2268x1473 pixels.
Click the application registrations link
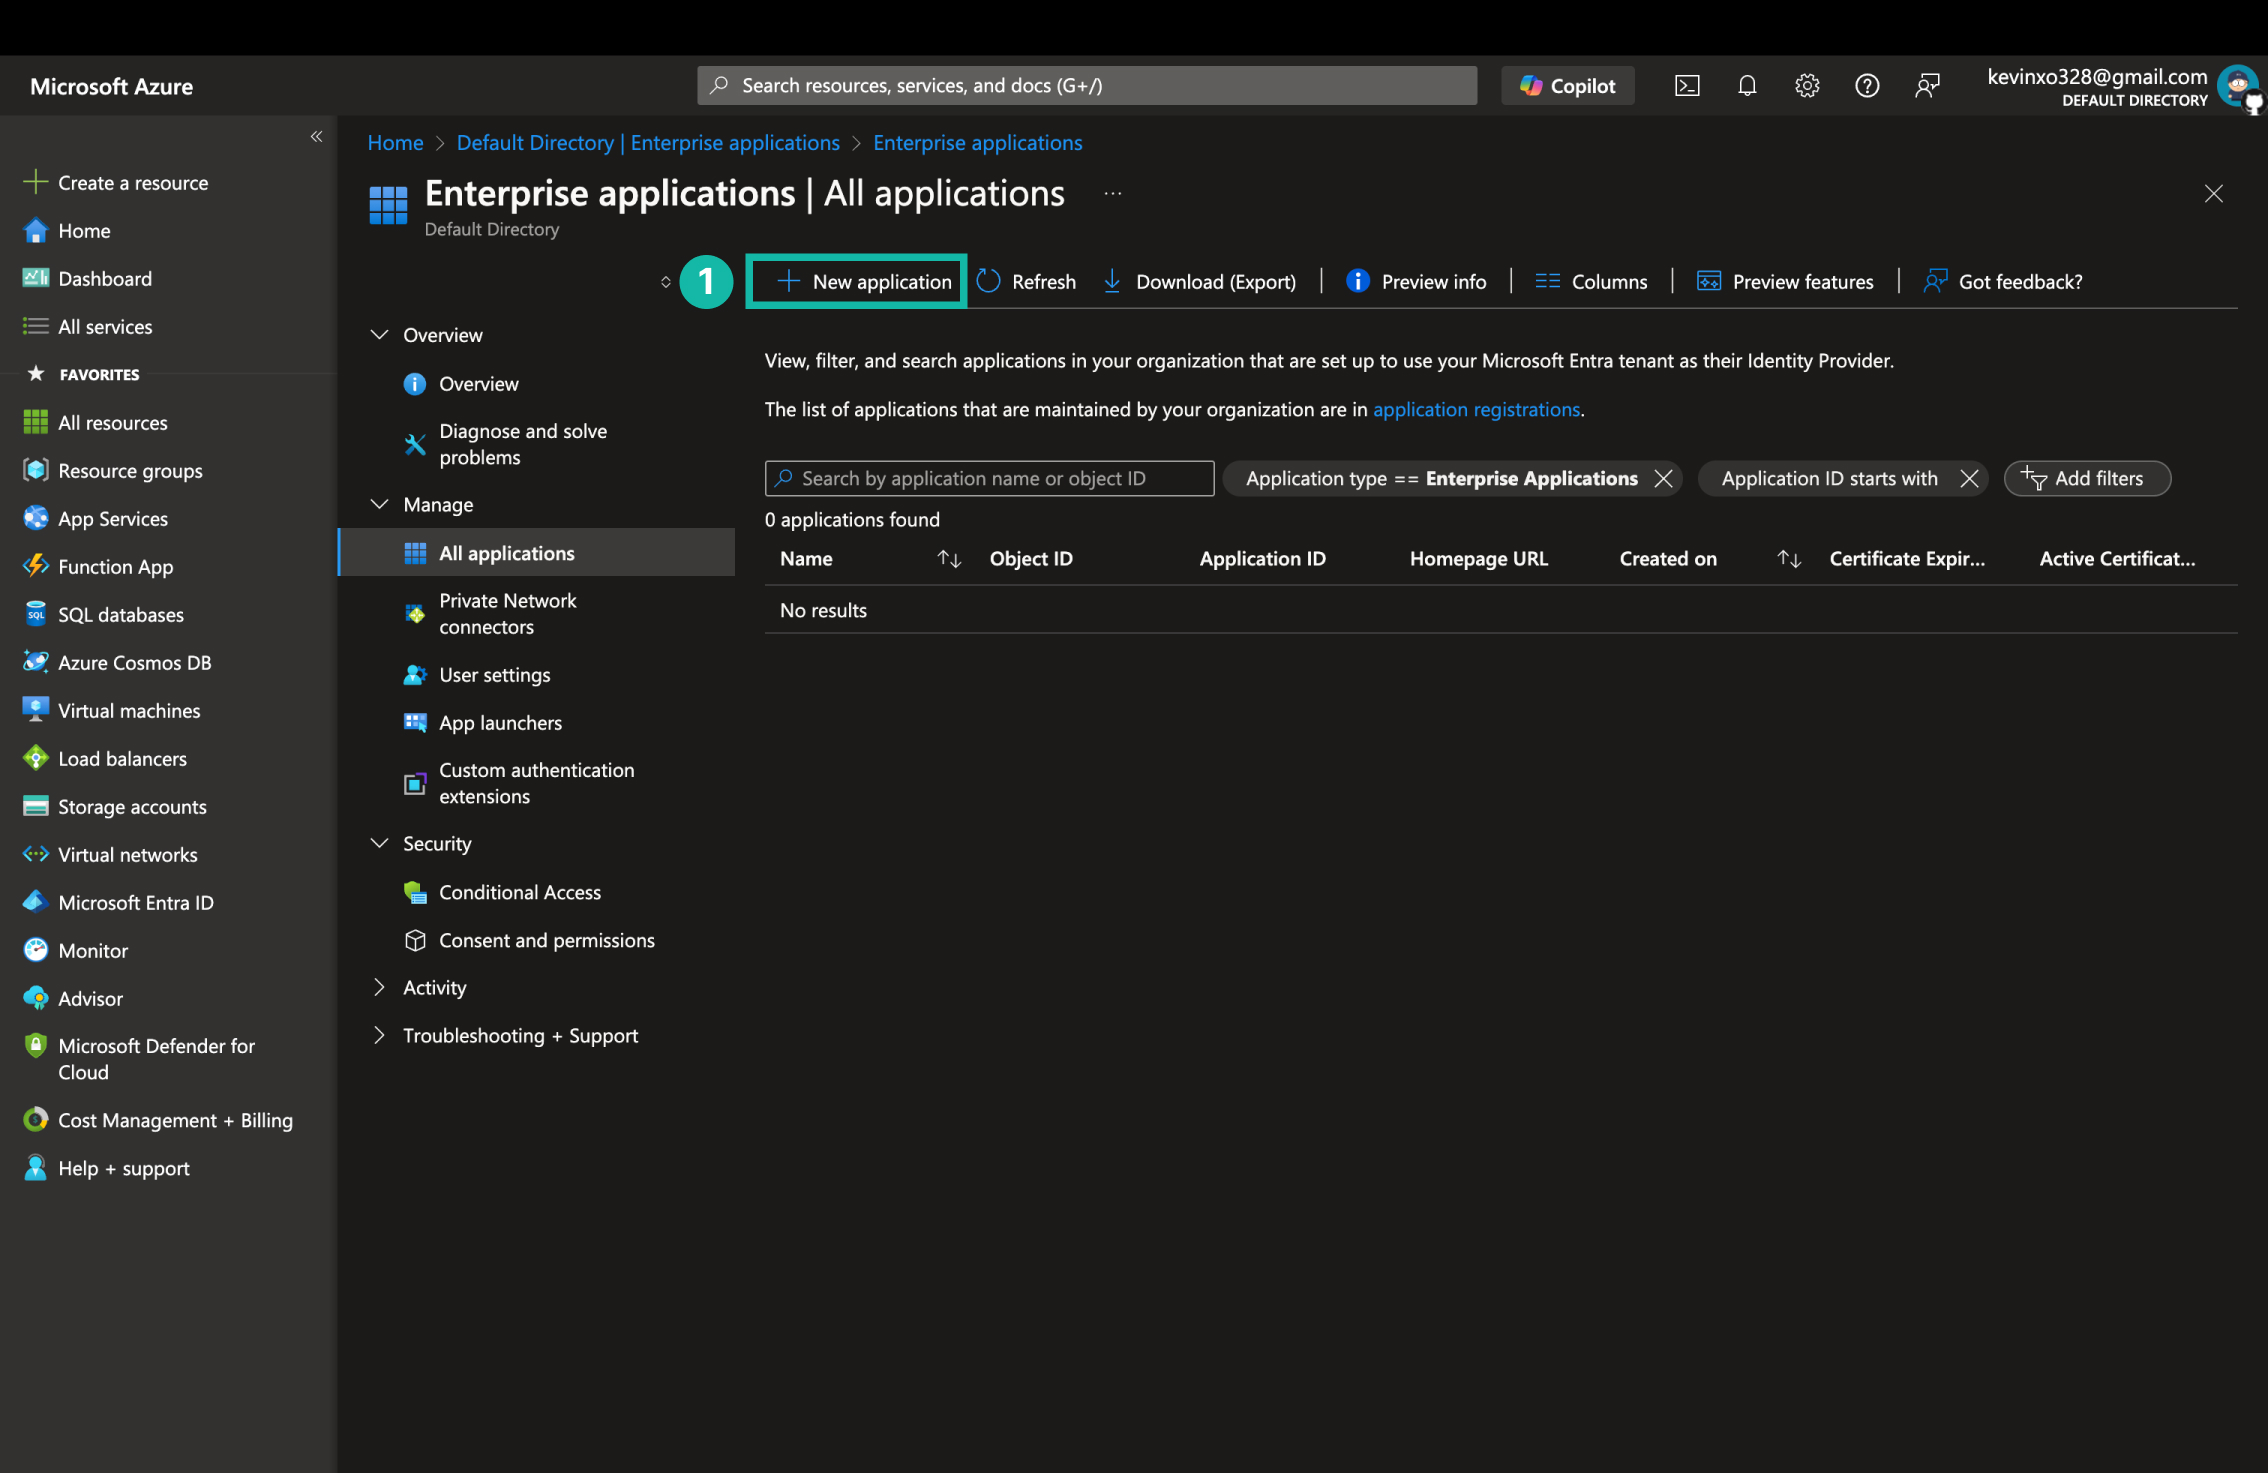[1476, 409]
